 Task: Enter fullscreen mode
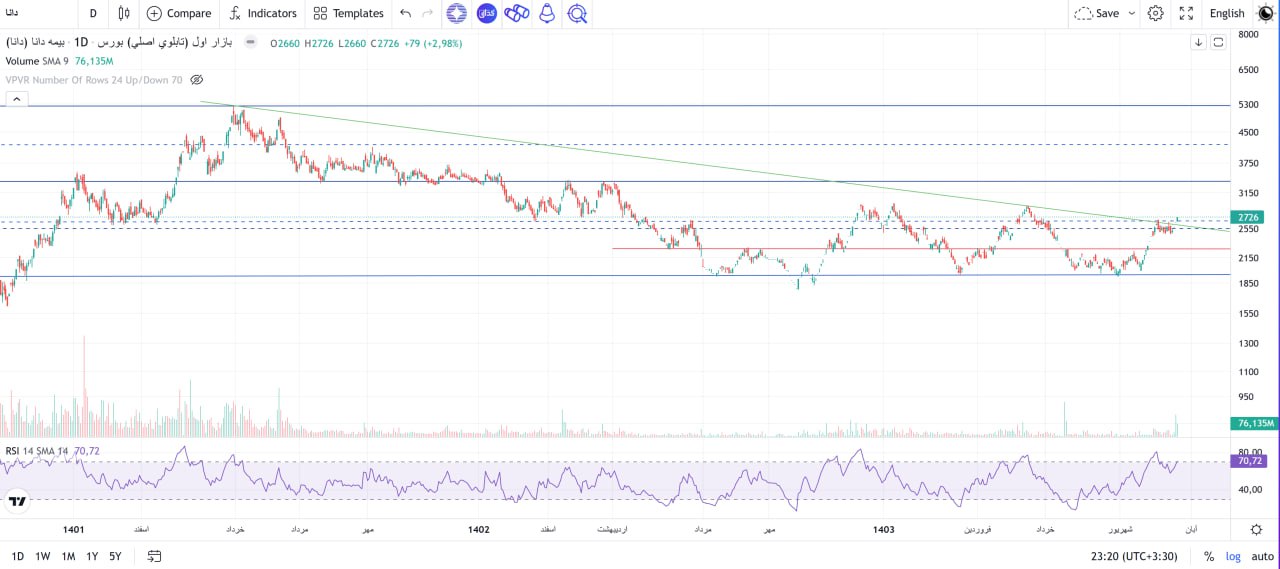[x=1186, y=13]
